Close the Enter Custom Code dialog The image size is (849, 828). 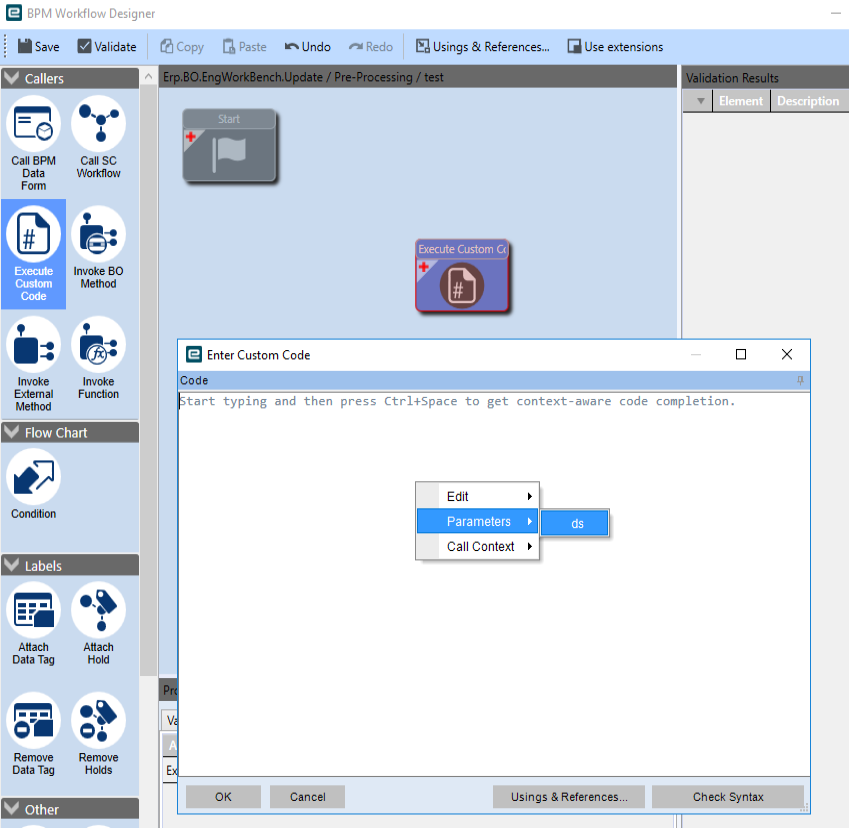787,354
